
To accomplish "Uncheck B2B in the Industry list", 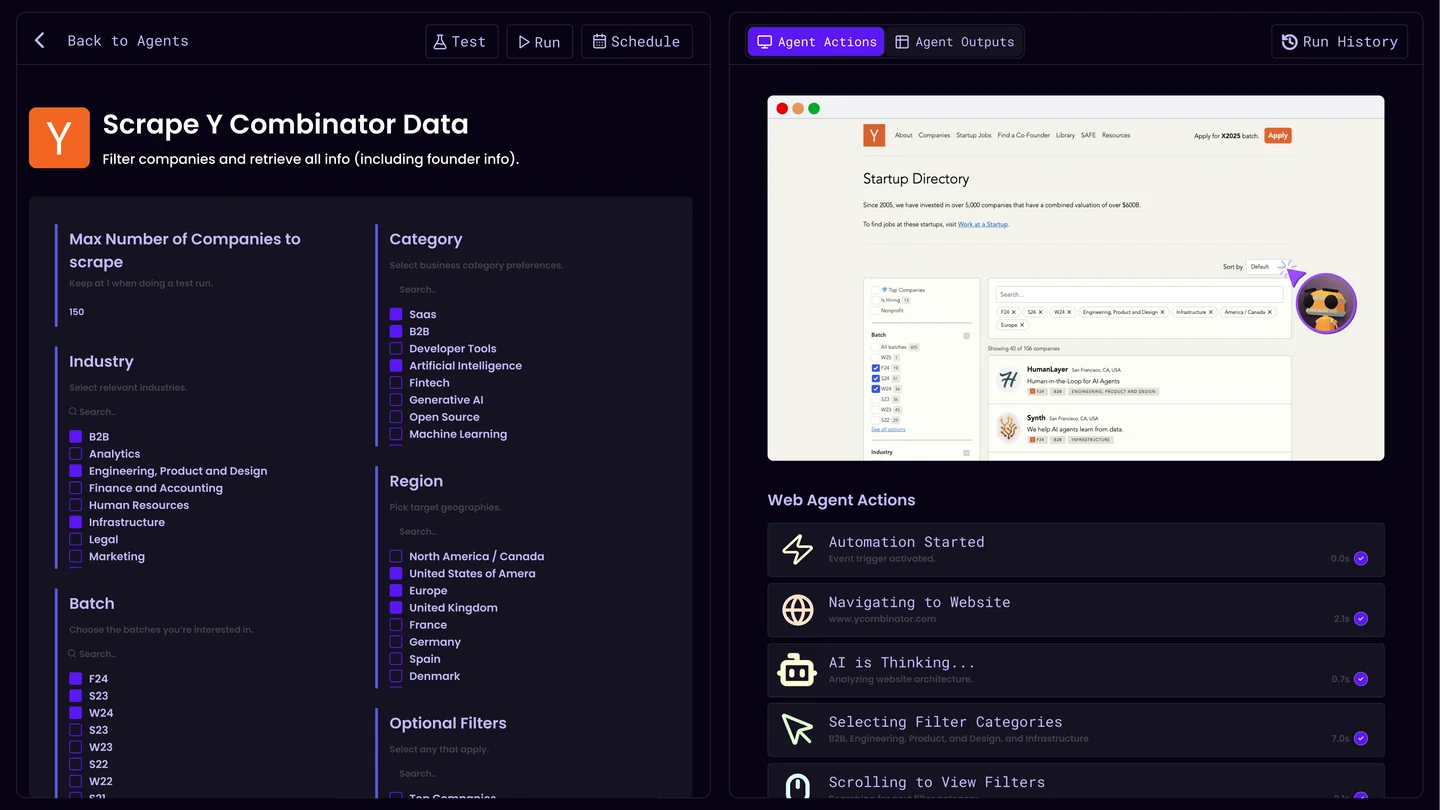I will tap(75, 437).
